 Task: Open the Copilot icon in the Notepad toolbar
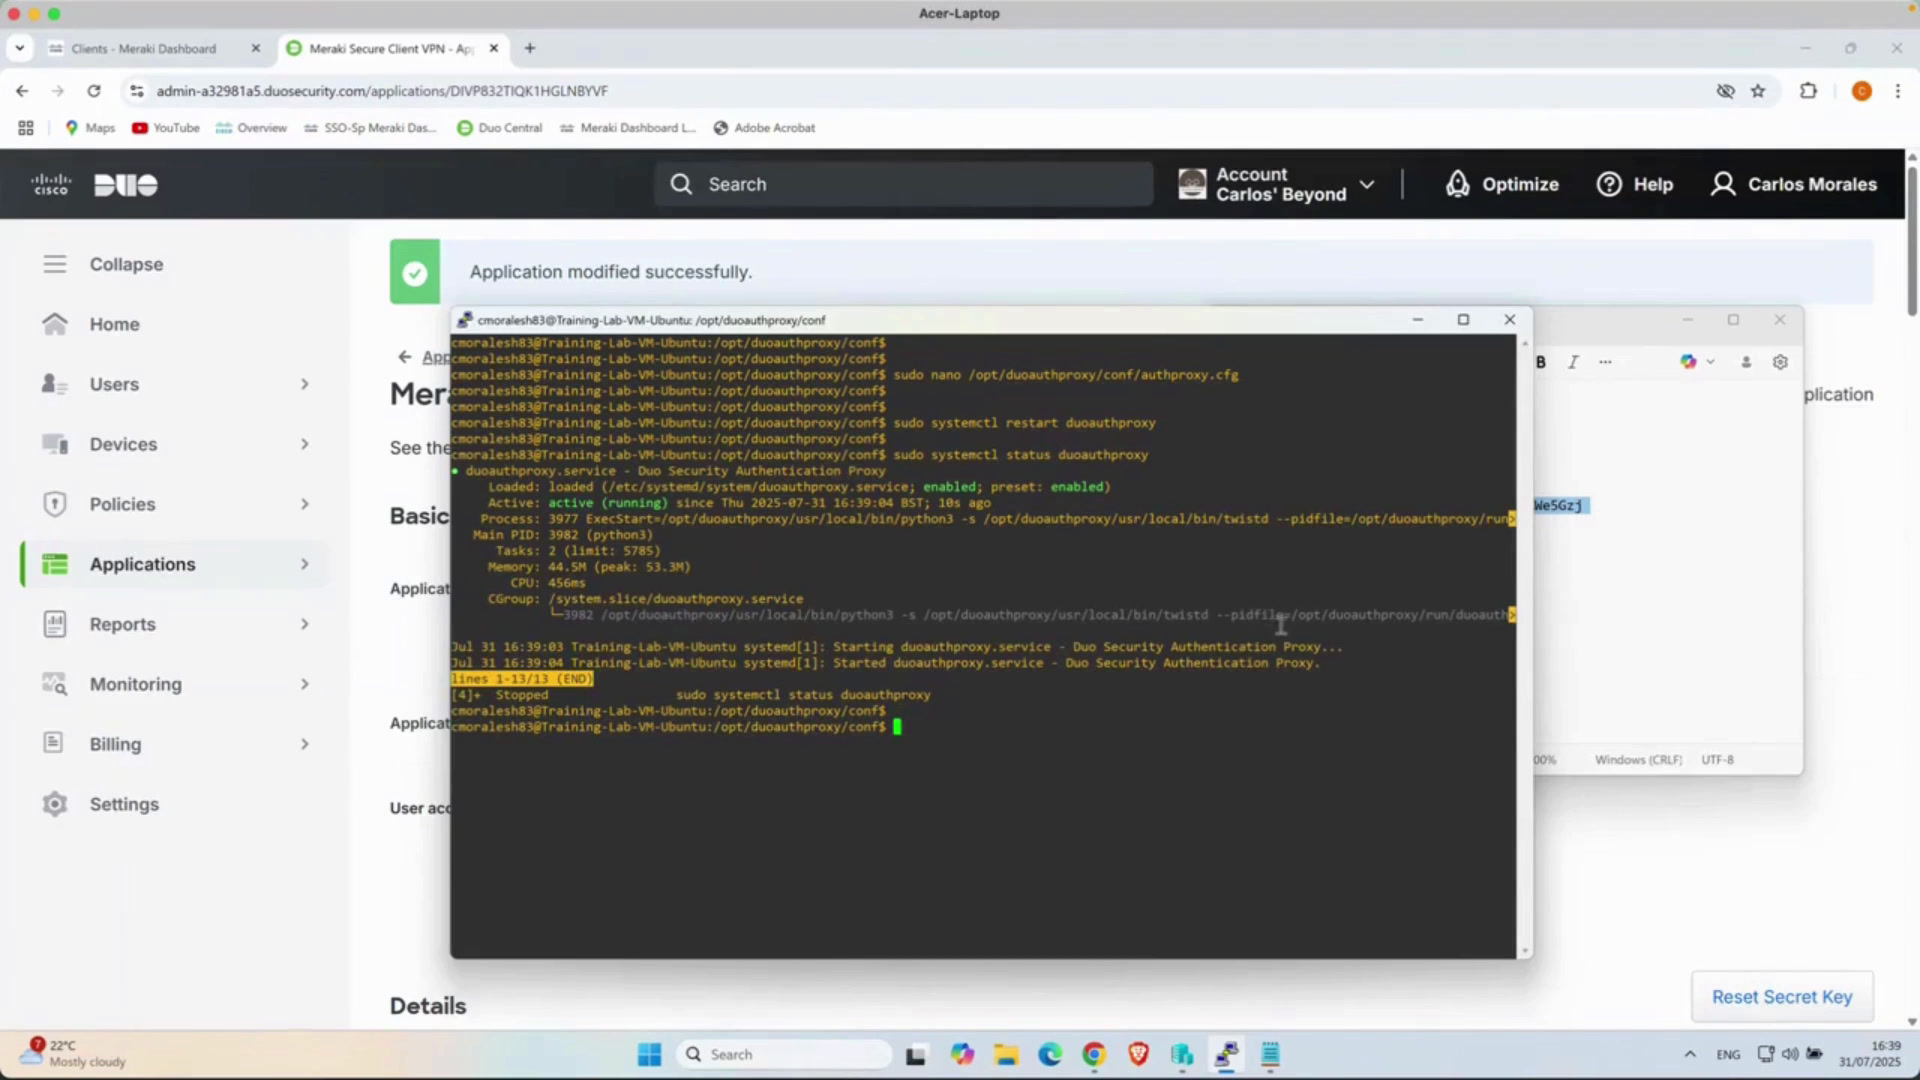click(x=1689, y=362)
